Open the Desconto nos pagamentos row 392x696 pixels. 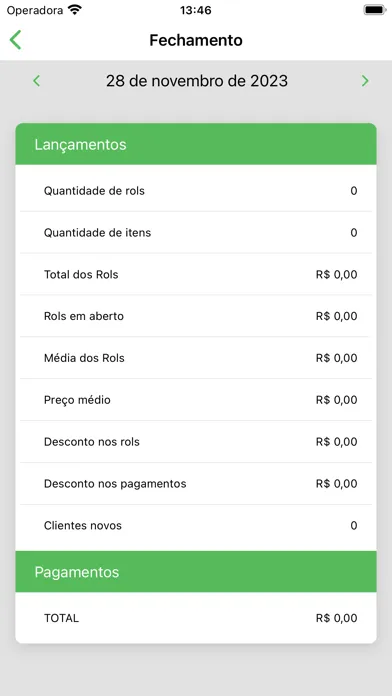pos(196,483)
